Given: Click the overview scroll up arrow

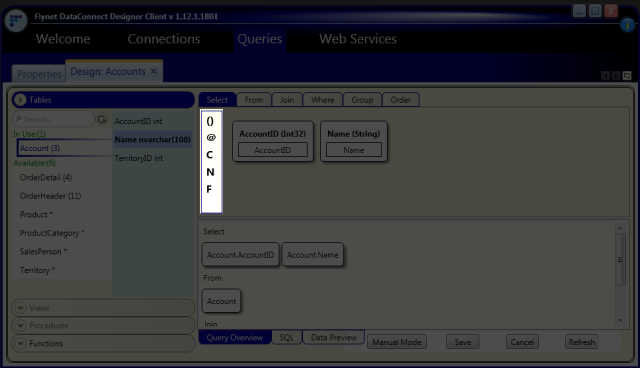Looking at the screenshot, I should click(620, 228).
